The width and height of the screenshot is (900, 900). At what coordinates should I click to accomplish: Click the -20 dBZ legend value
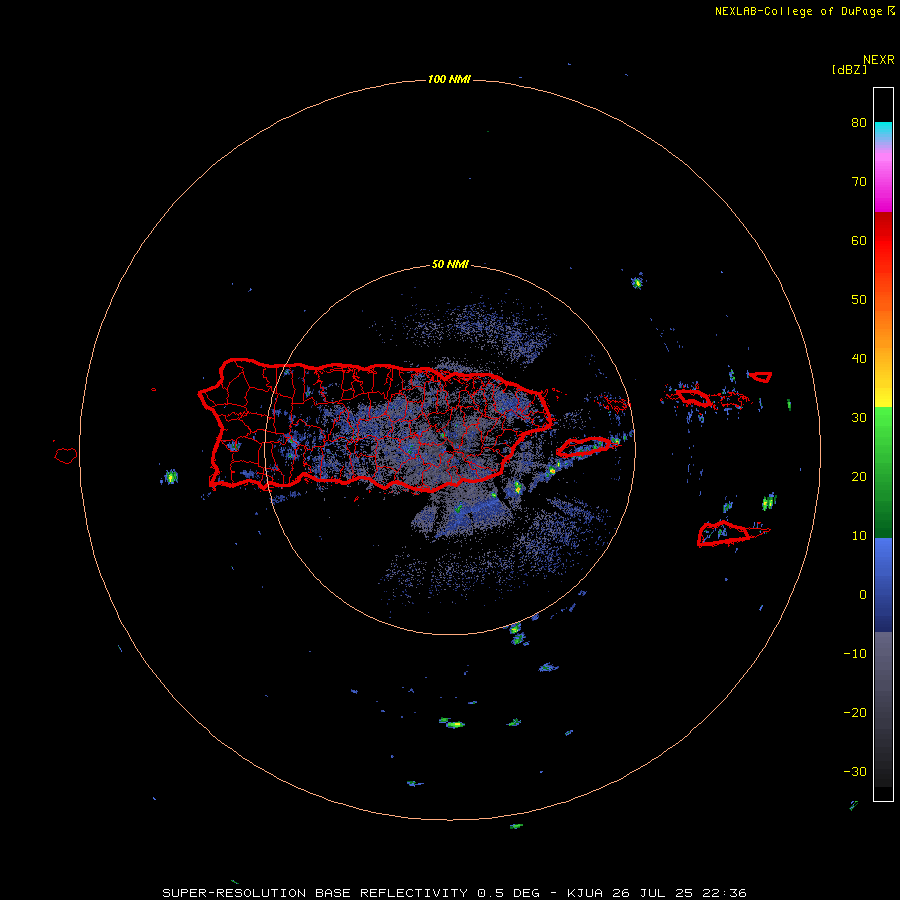click(855, 712)
